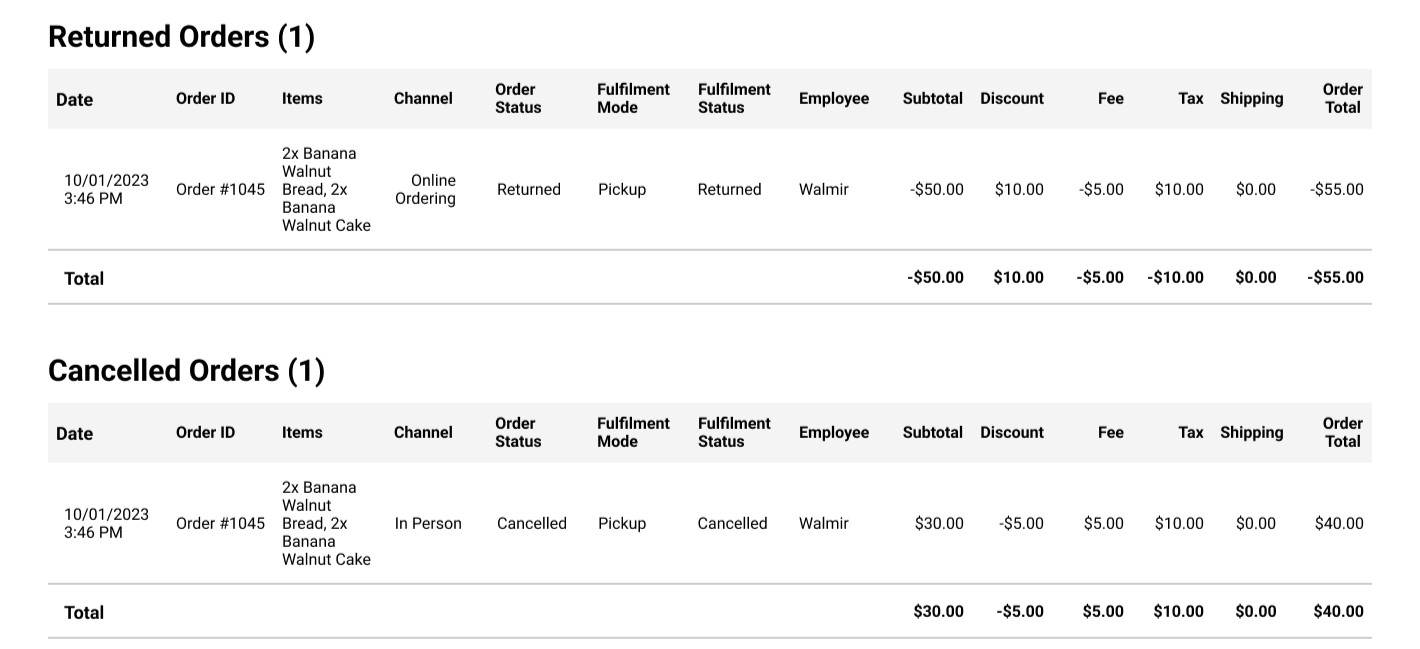The image size is (1420, 649).
Task: Open Order #1045 in Returned Orders table
Action: (x=220, y=190)
